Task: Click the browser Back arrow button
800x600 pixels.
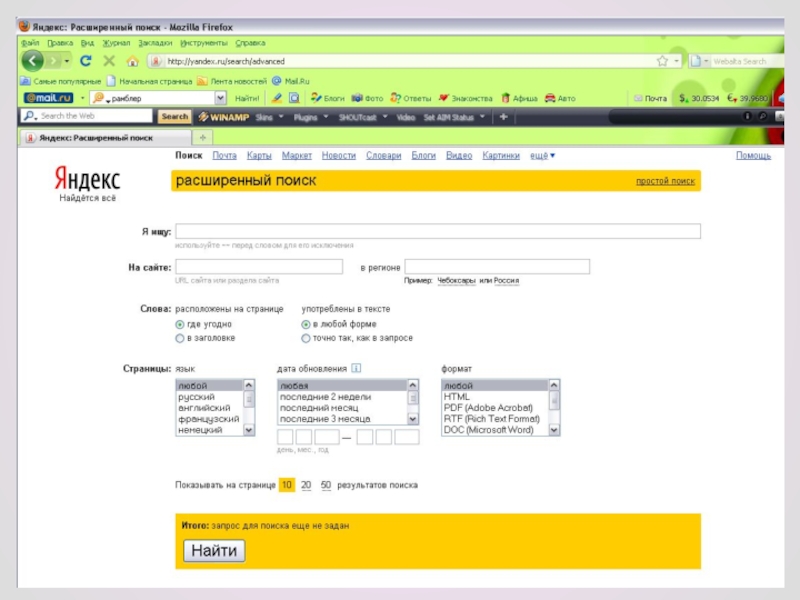Action: coord(32,61)
